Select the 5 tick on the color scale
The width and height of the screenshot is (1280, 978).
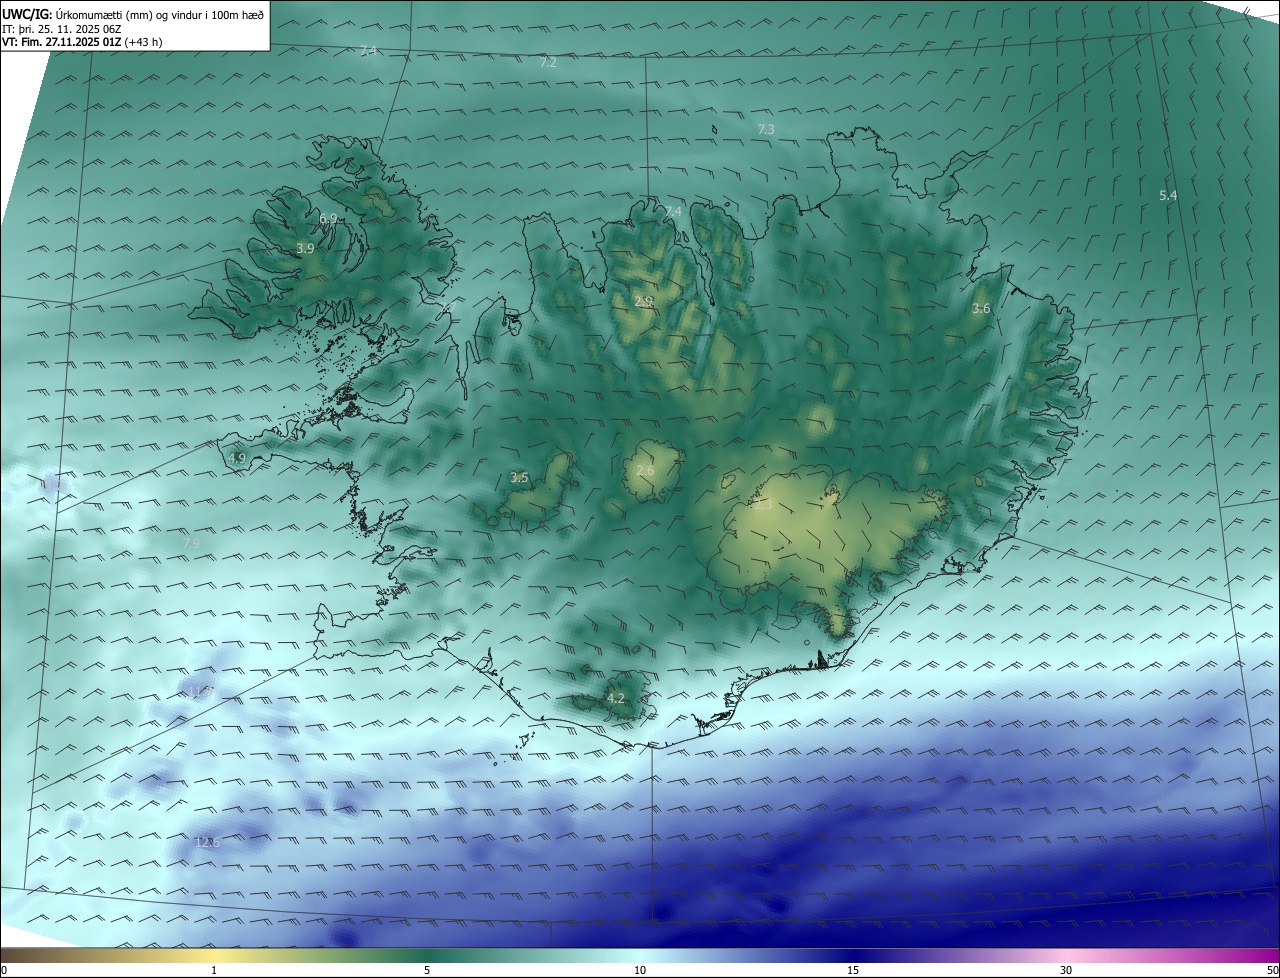pyautogui.click(x=427, y=970)
